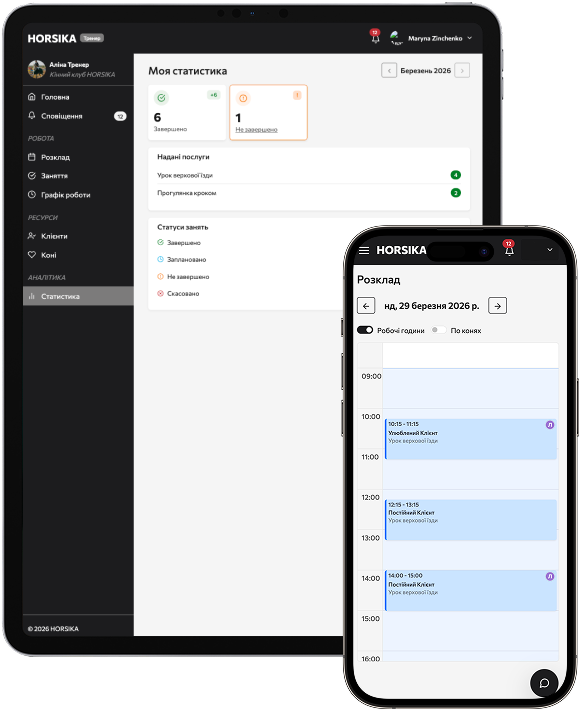This screenshot has height=710, width=580.
Task: Click Прогулянка кроком service row
Action: click(x=309, y=193)
